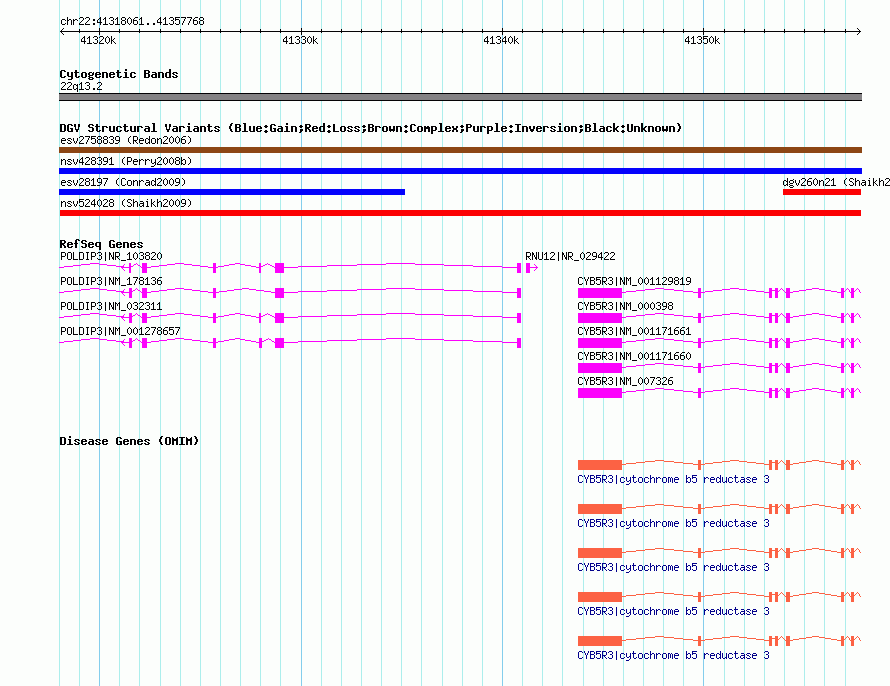Screen dimensions: 890x686
Task: Click the dgv260n21 variant label
Action: (836, 182)
